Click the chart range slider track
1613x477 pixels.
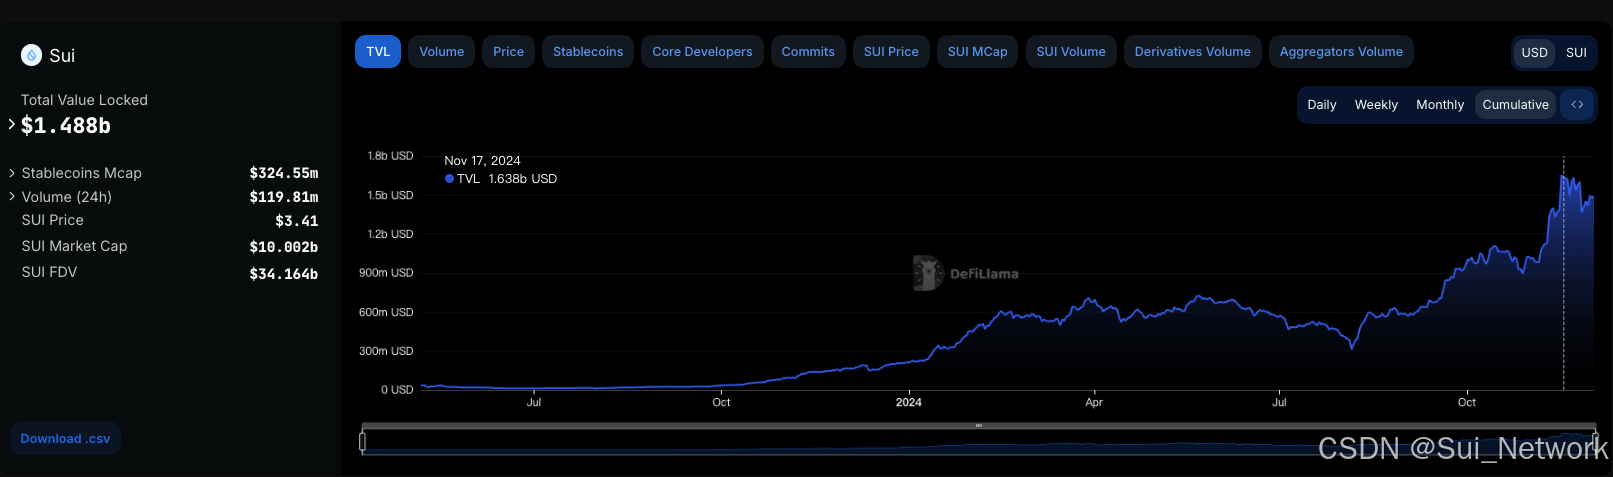(979, 442)
